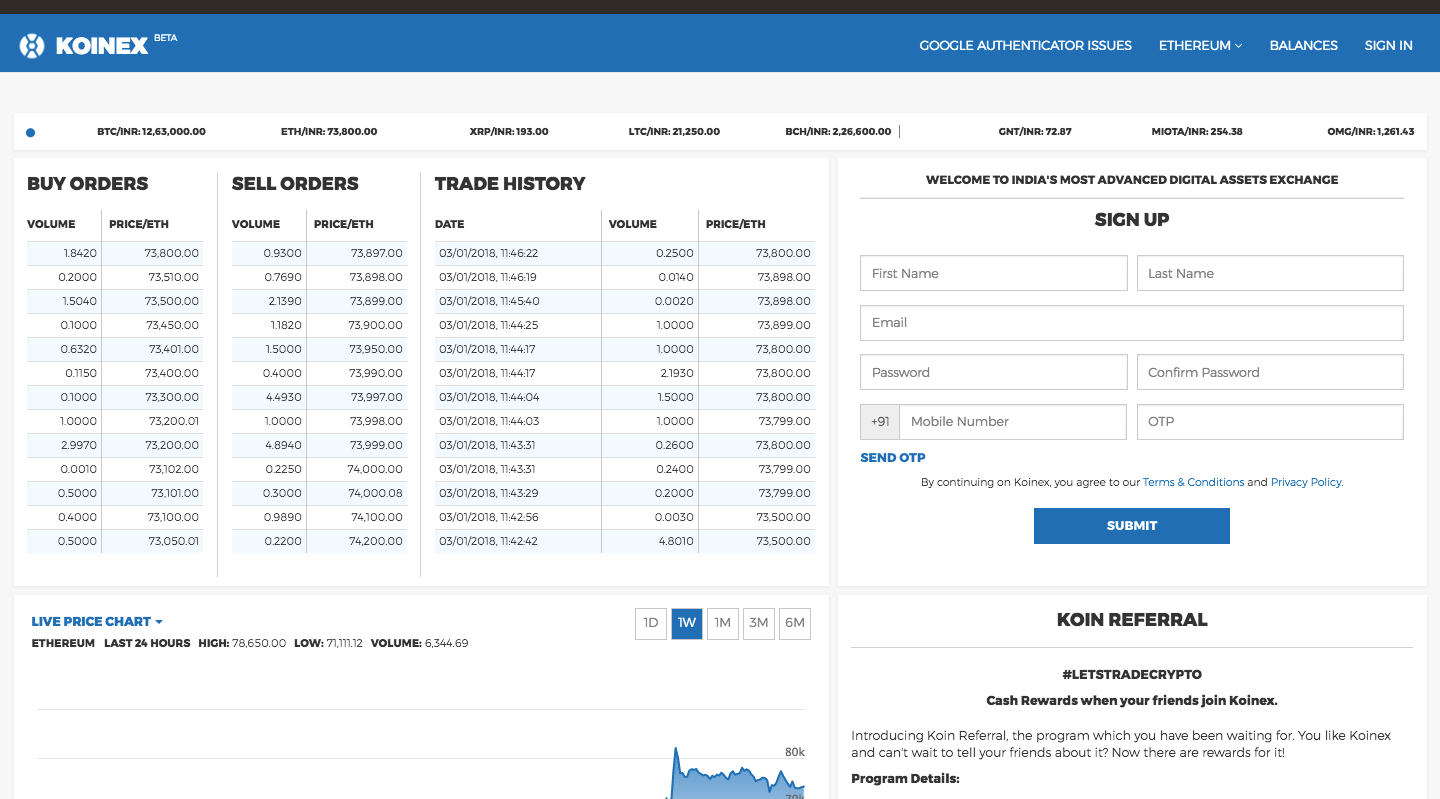Click the Trade History heading
Screen dimensions: 1440x799
point(510,184)
